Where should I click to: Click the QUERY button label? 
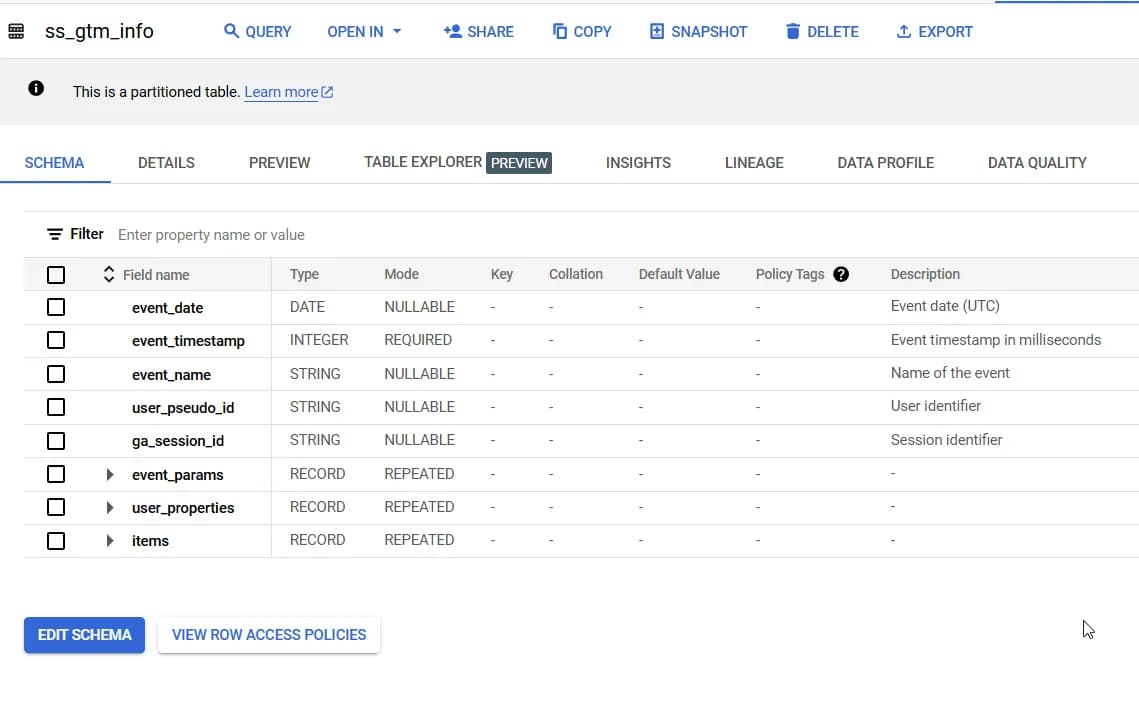[268, 32]
